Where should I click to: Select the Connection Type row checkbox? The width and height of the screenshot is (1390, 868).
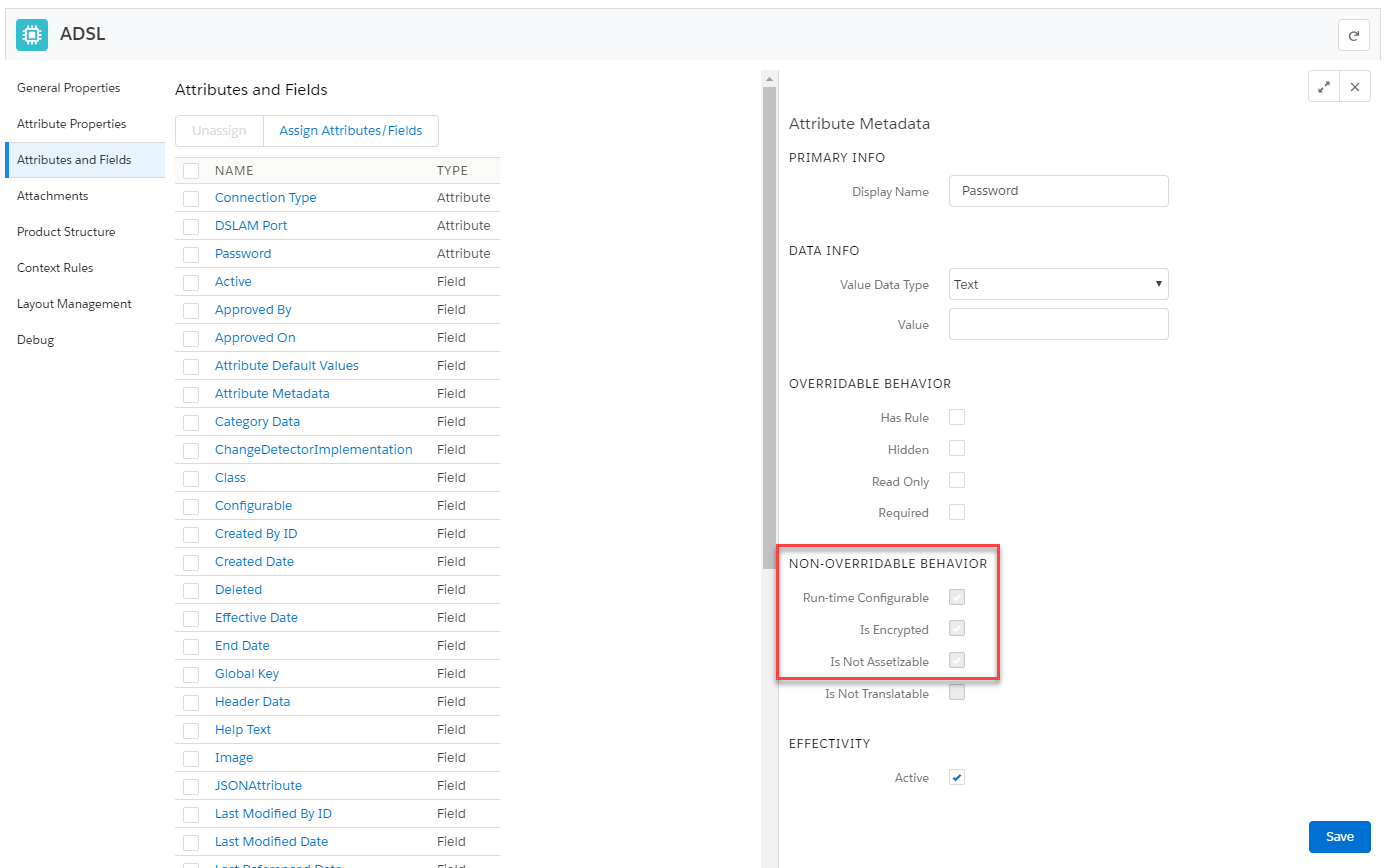(191, 198)
